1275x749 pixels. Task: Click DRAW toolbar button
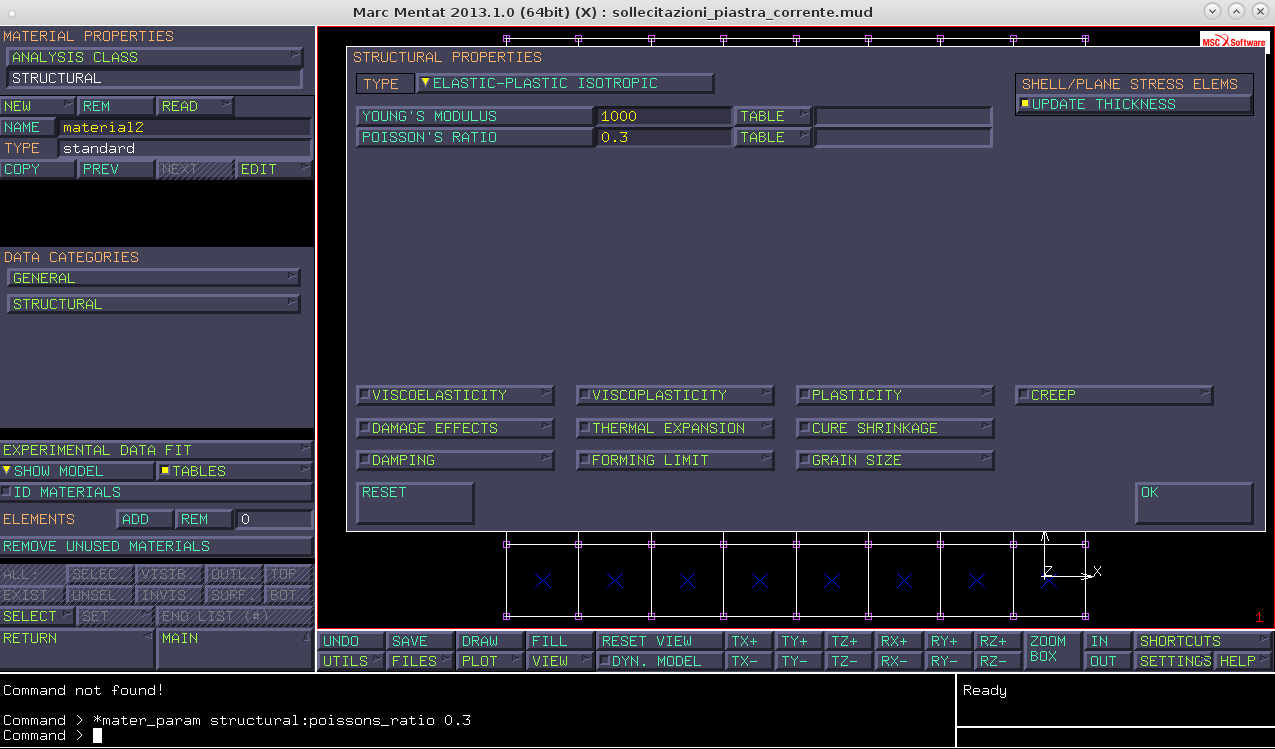pos(491,641)
